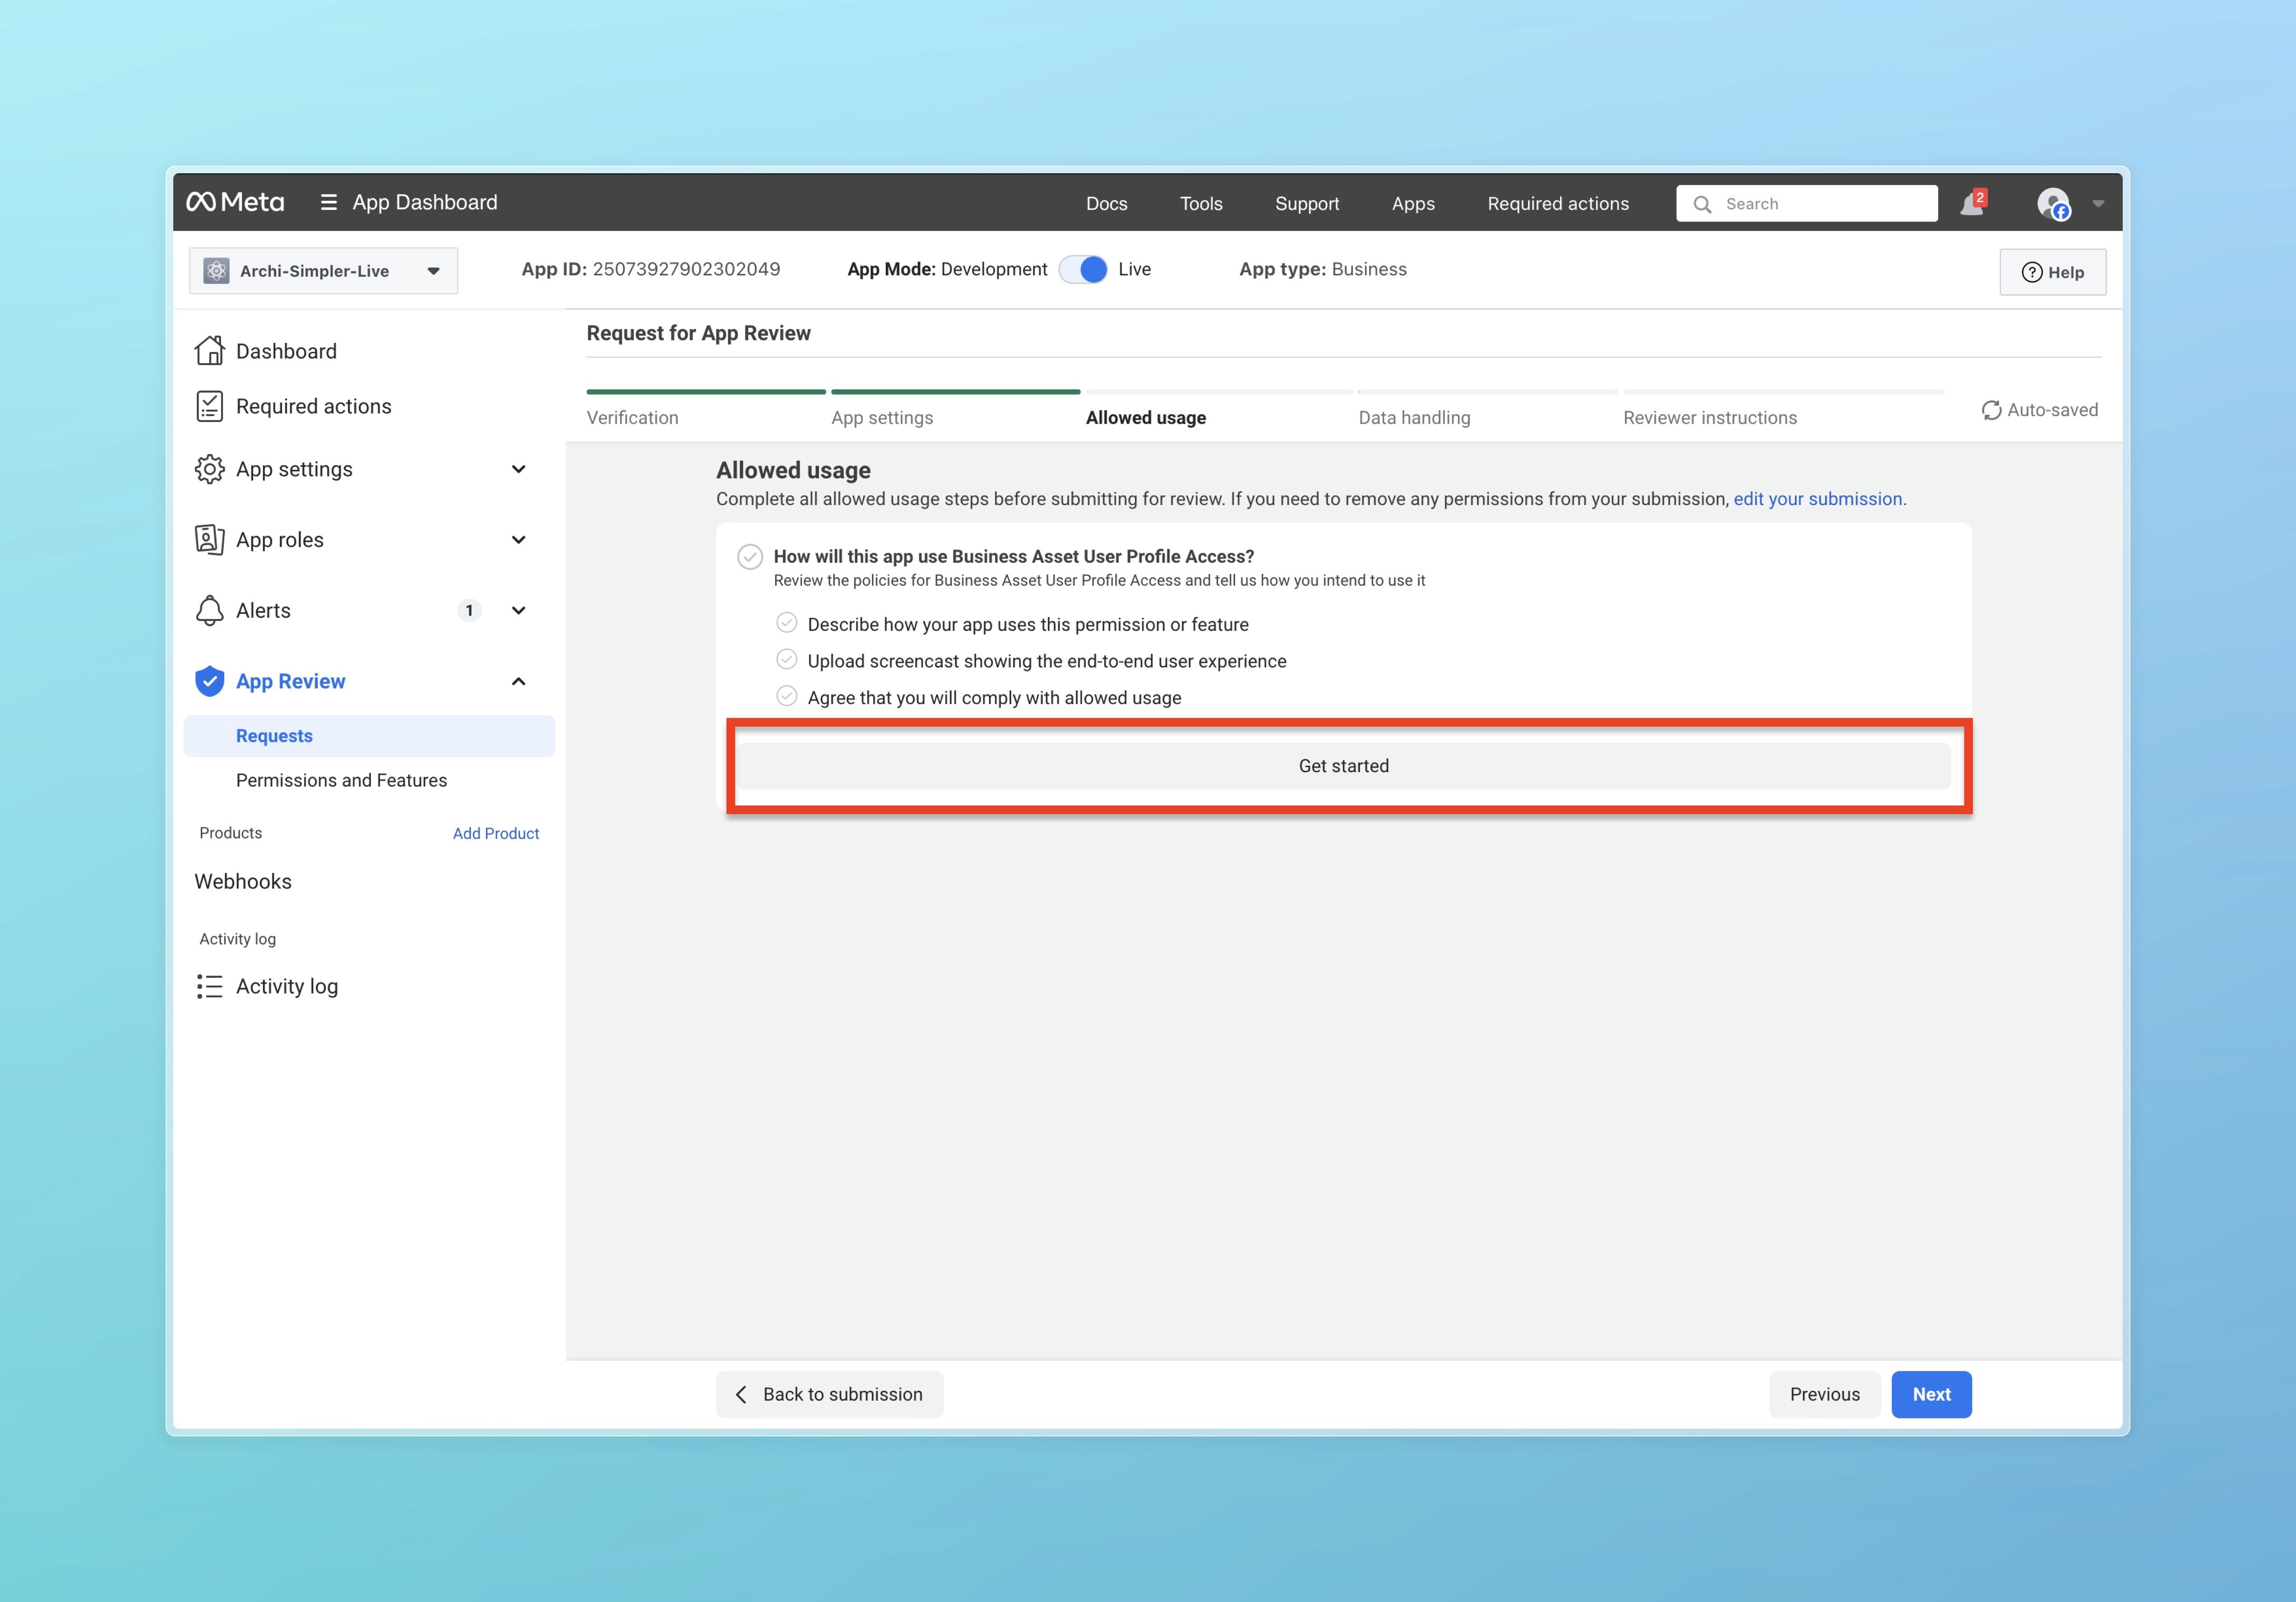The height and width of the screenshot is (1602, 2296).
Task: Collapse the App Review sidebar section
Action: 518,681
